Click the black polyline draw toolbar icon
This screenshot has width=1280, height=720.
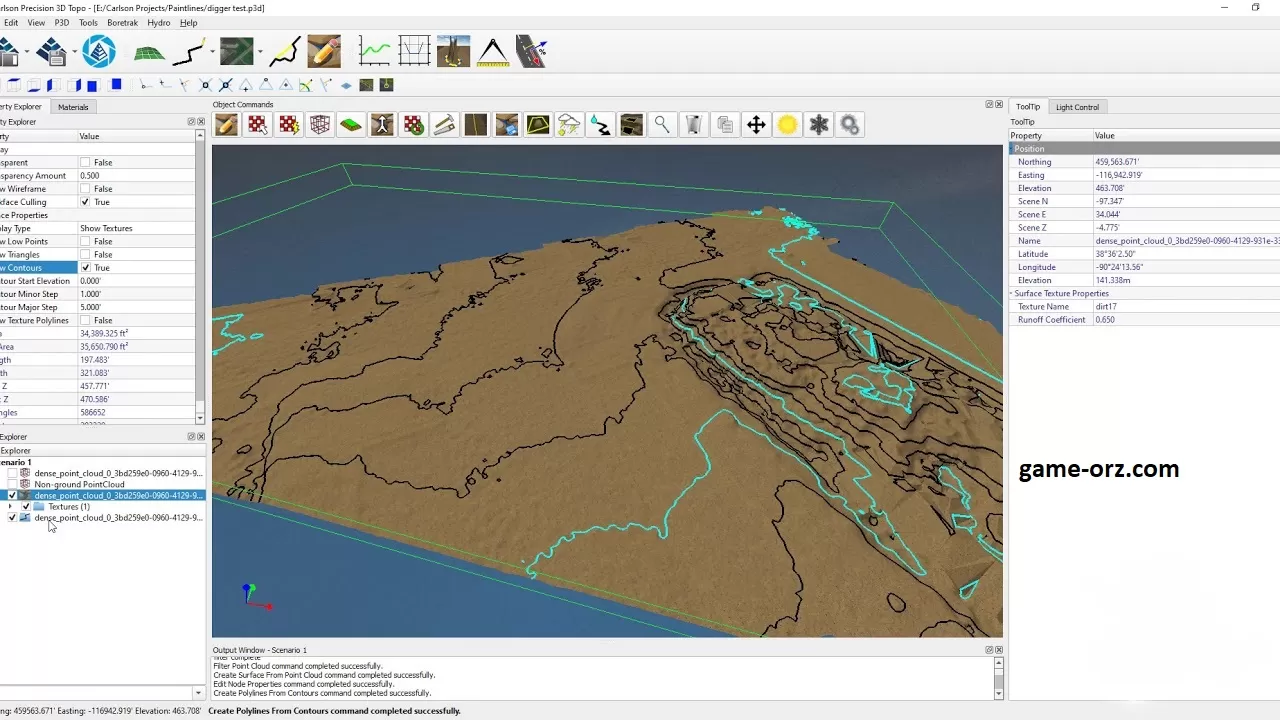pos(190,52)
